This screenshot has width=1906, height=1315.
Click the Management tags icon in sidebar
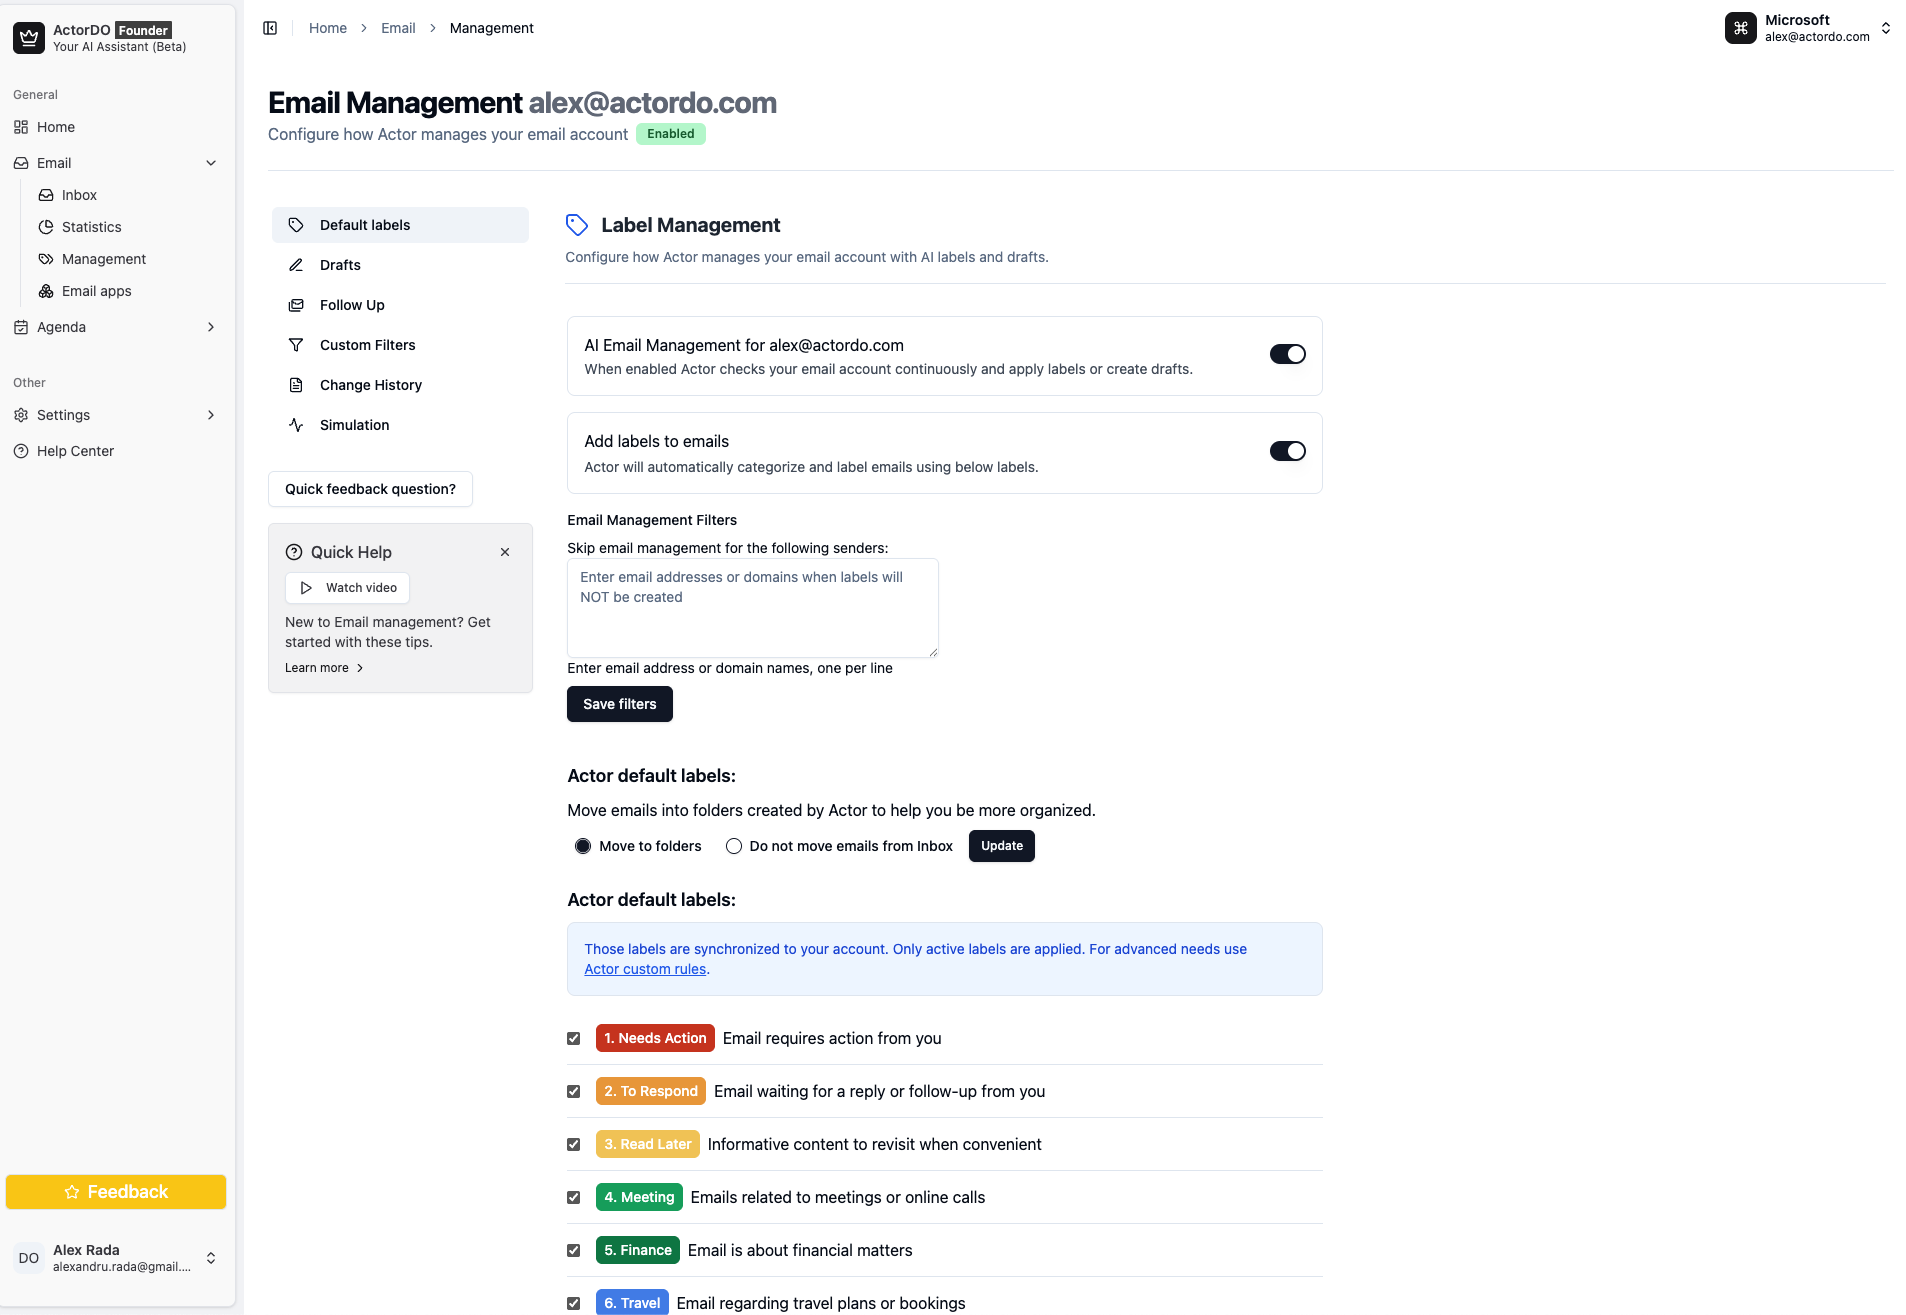coord(46,259)
